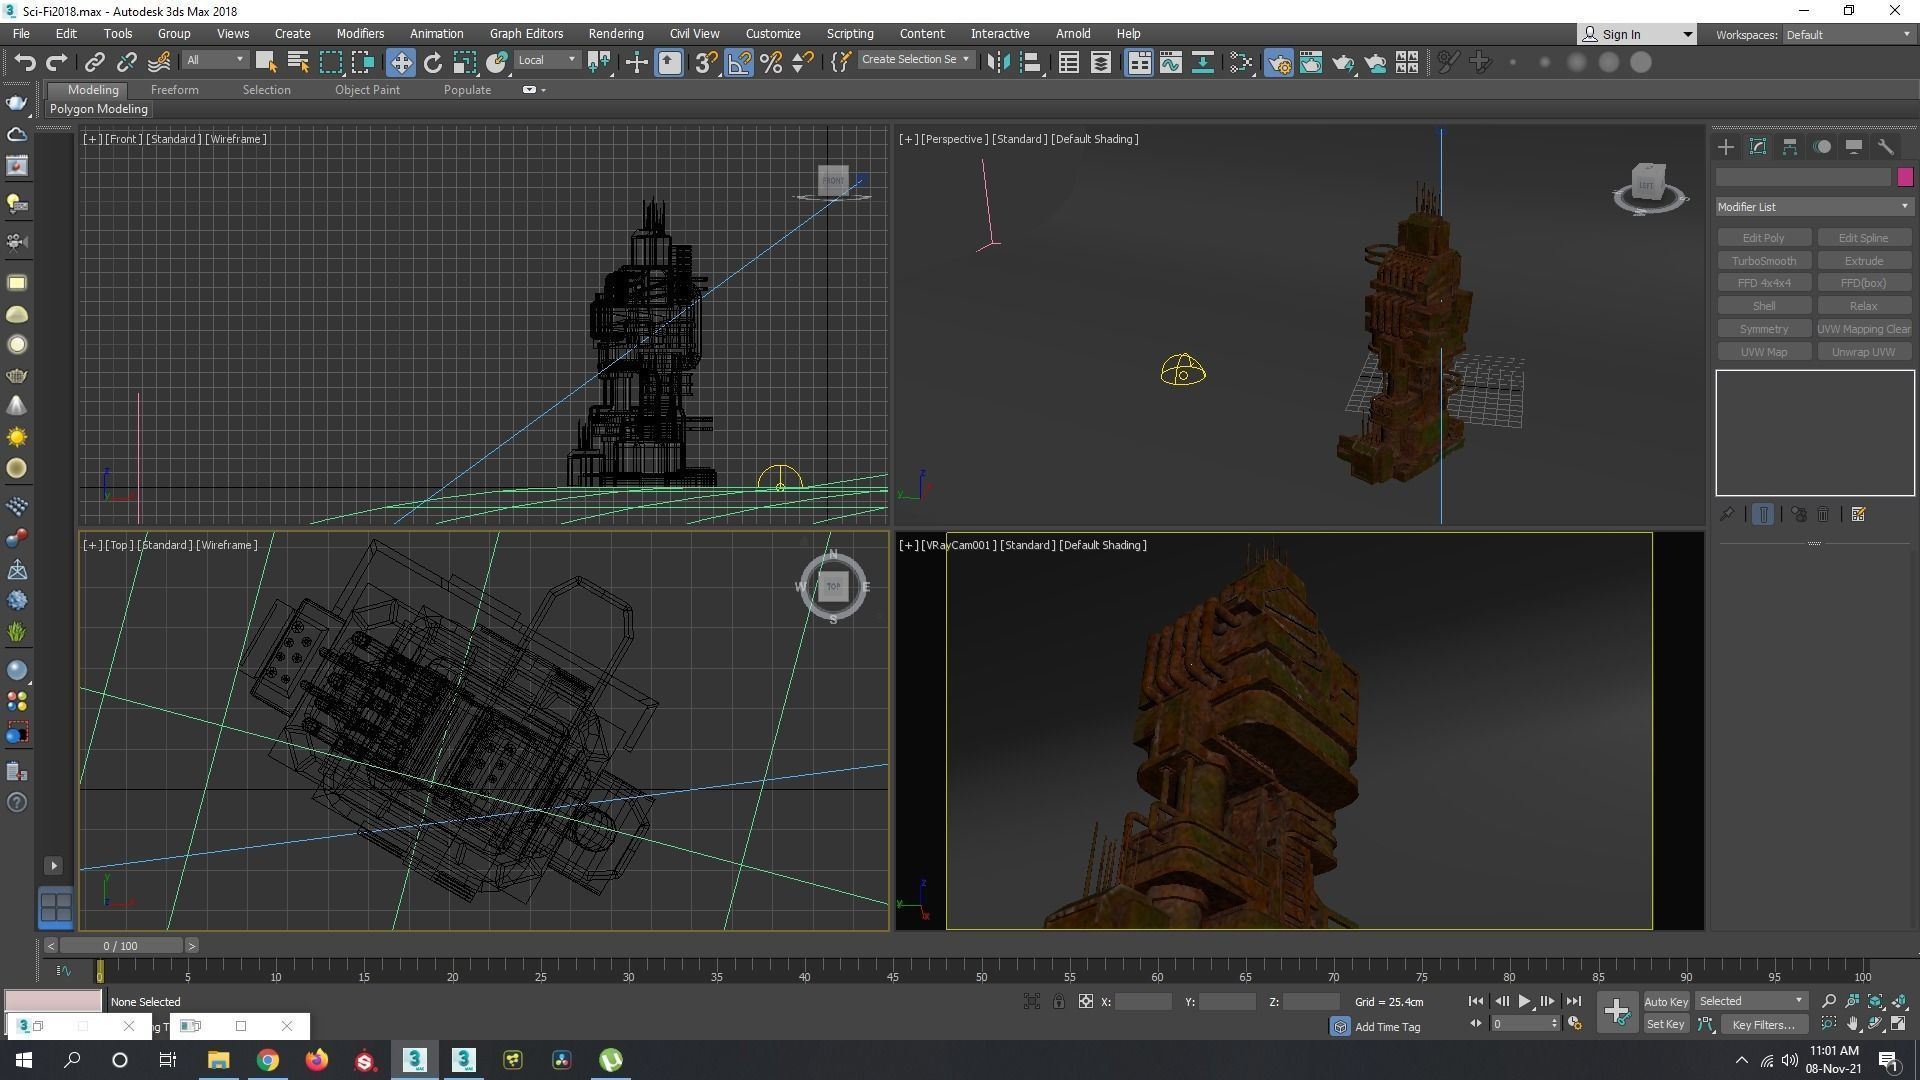Open the Utilities wrench icon
The width and height of the screenshot is (1920, 1080).
(1886, 147)
